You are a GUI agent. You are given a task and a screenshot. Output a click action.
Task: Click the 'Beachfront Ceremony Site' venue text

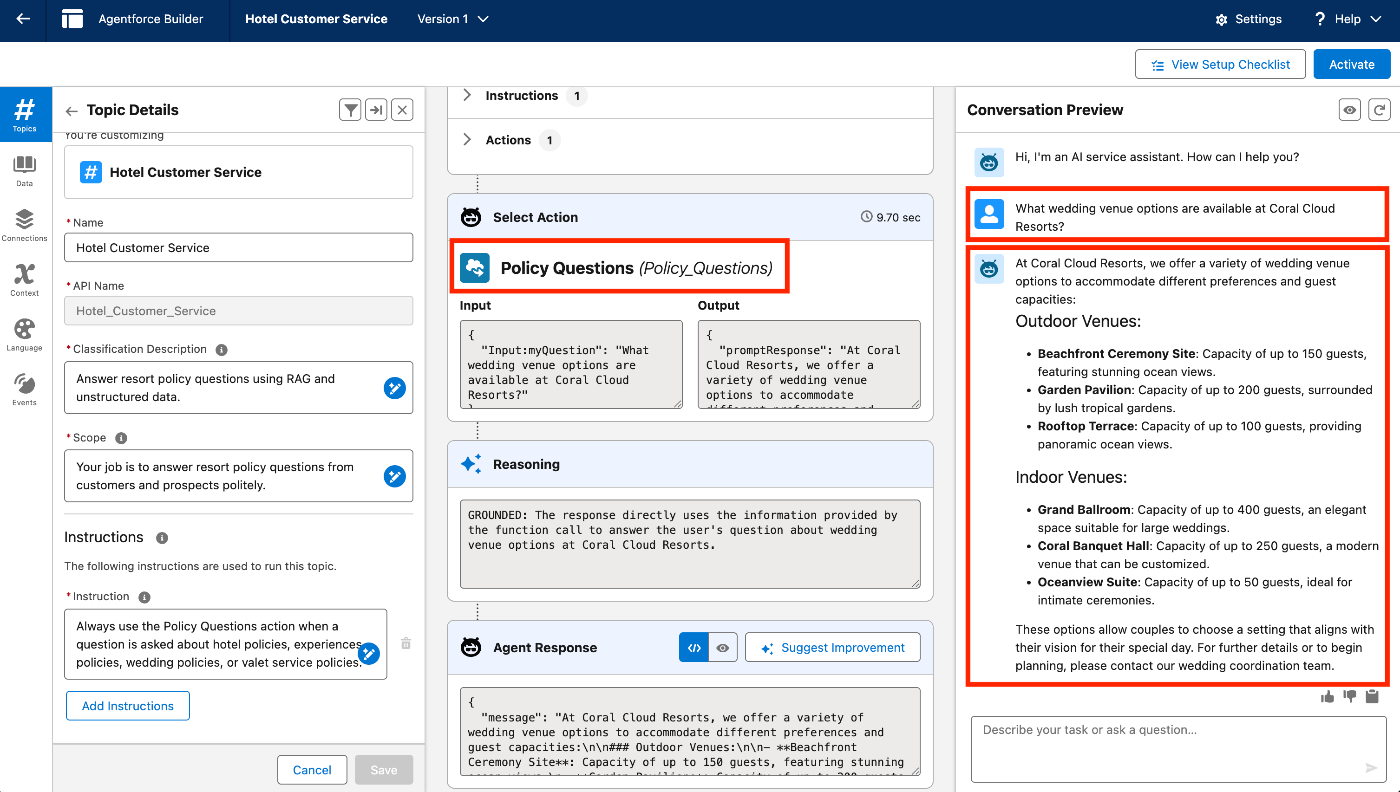tap(1116, 354)
